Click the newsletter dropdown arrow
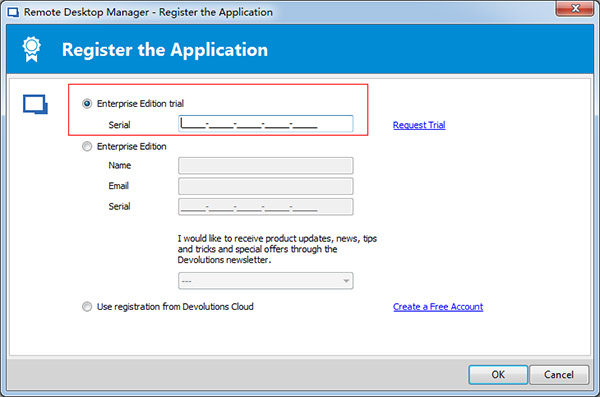The height and width of the screenshot is (397, 600). [x=346, y=281]
